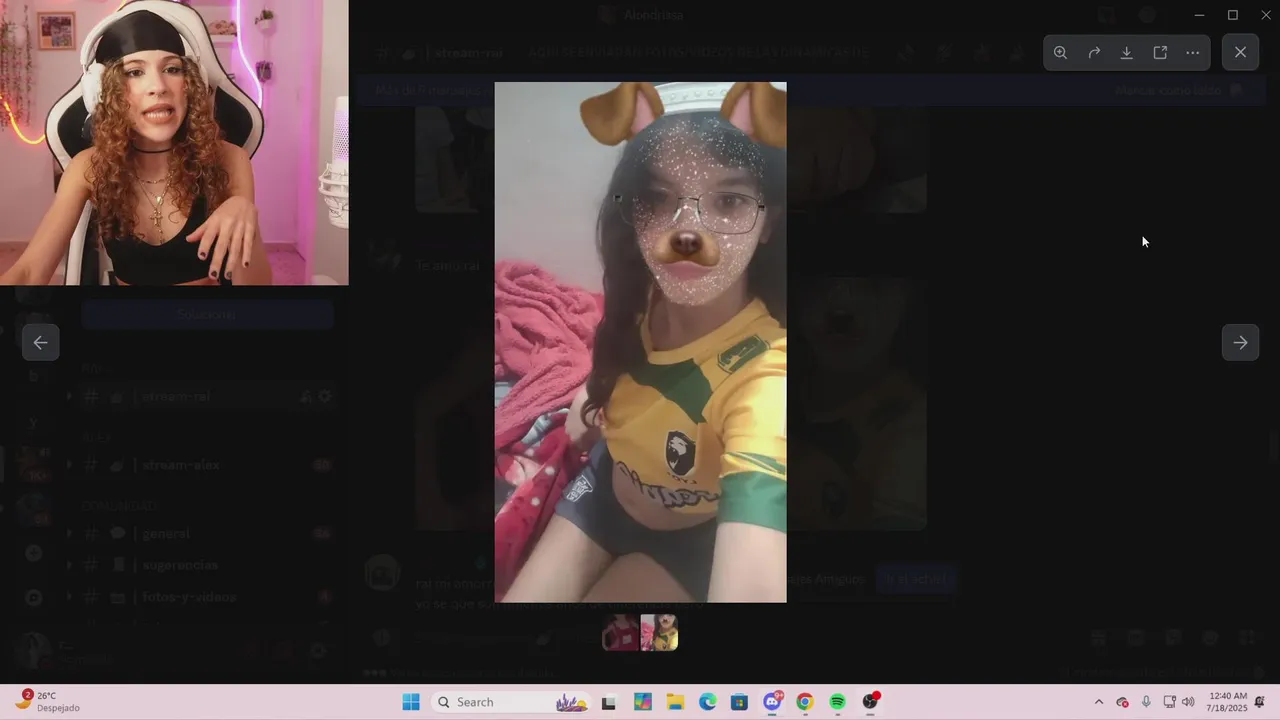Forward the image using the curved arrow

coord(1094,53)
